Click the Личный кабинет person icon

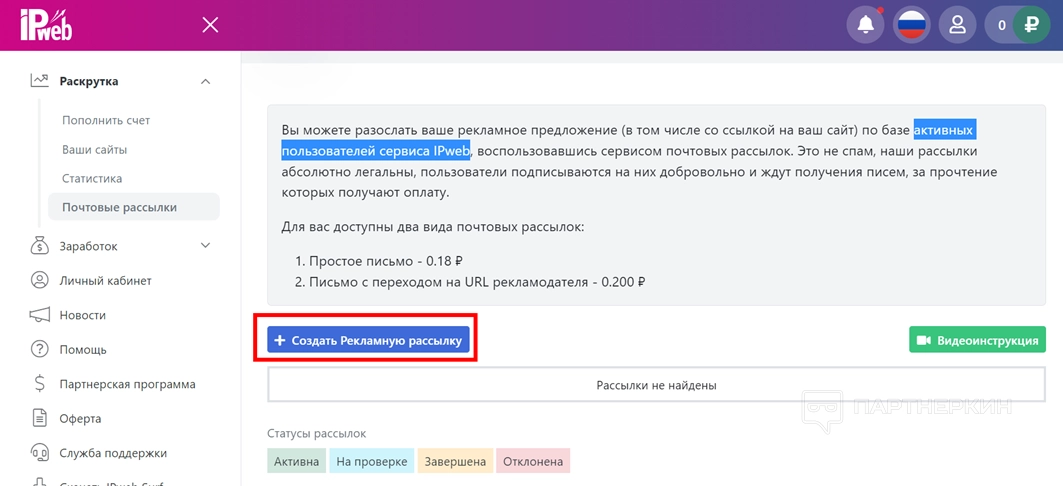click(40, 280)
